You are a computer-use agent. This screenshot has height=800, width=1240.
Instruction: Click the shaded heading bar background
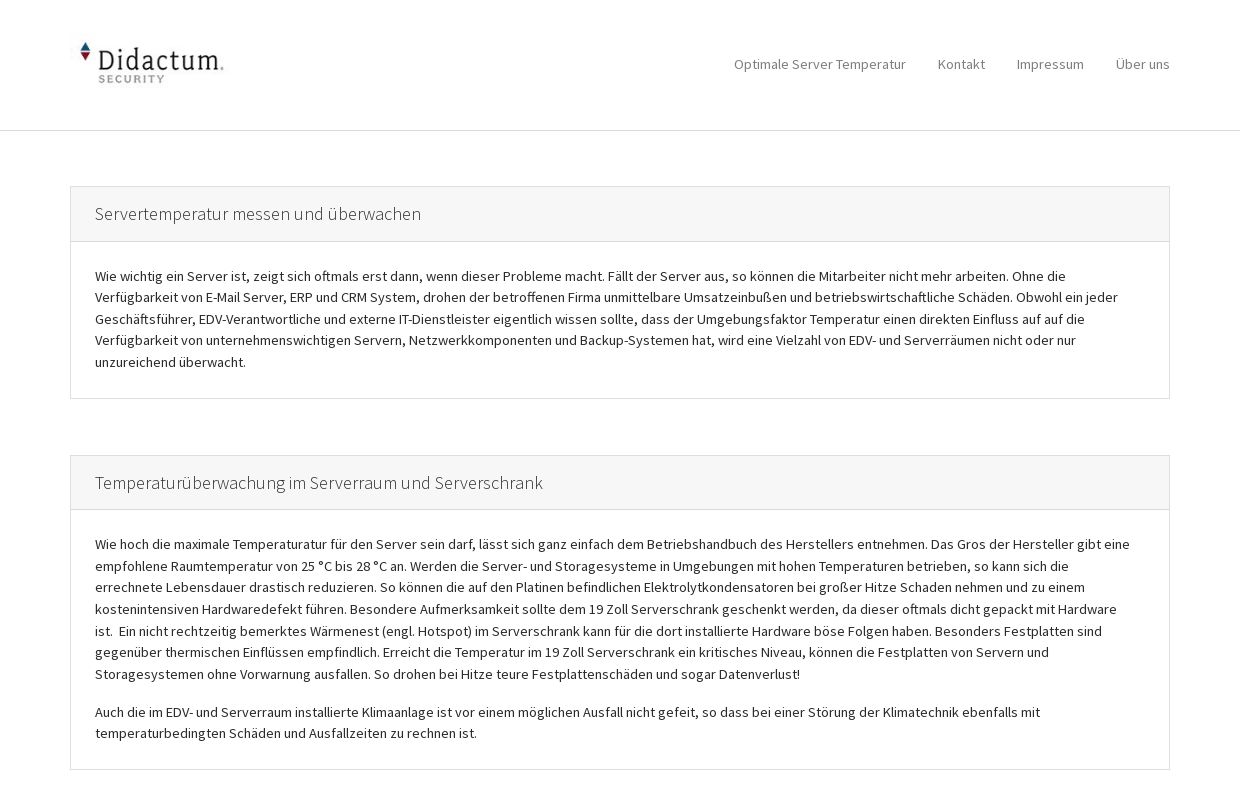click(800, 214)
